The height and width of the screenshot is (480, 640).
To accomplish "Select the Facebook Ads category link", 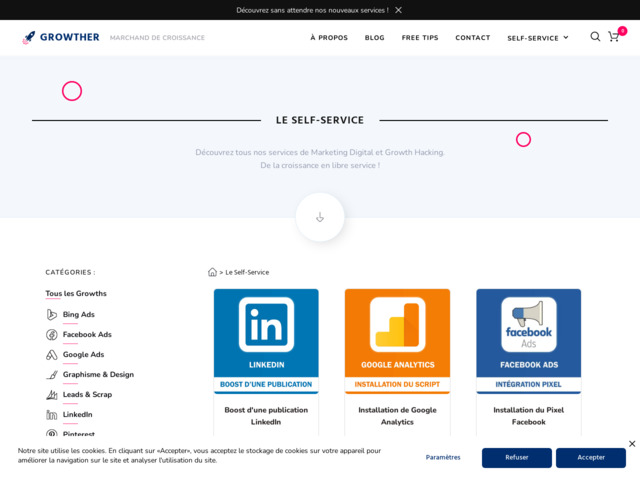I will click(87, 335).
